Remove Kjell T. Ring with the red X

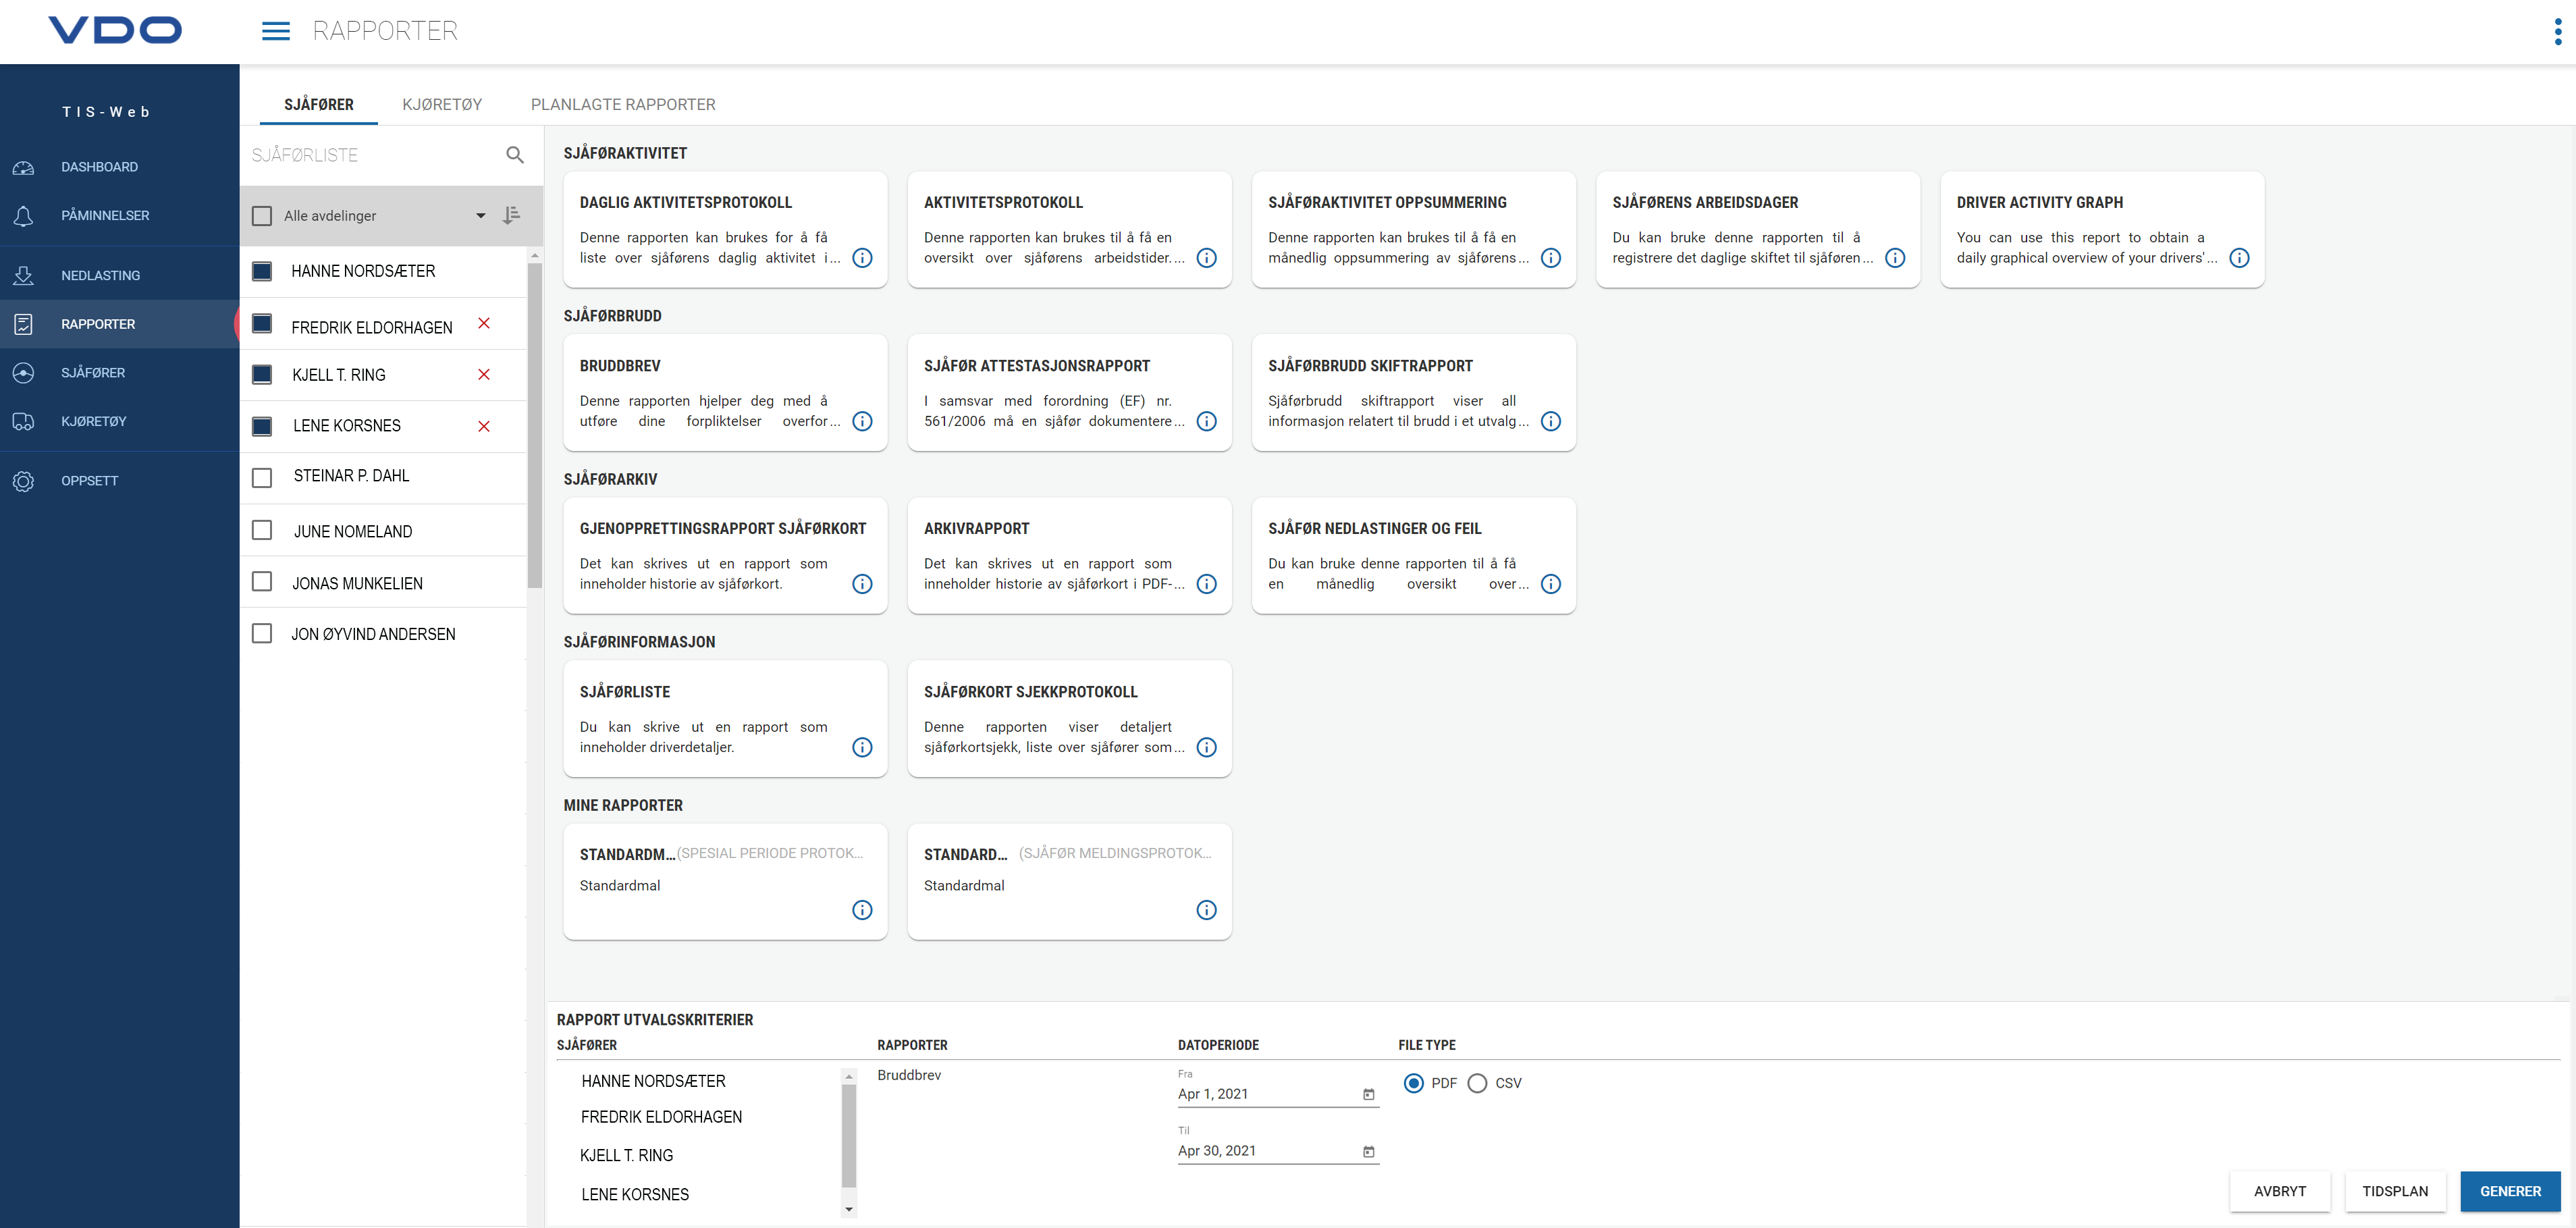tap(484, 374)
